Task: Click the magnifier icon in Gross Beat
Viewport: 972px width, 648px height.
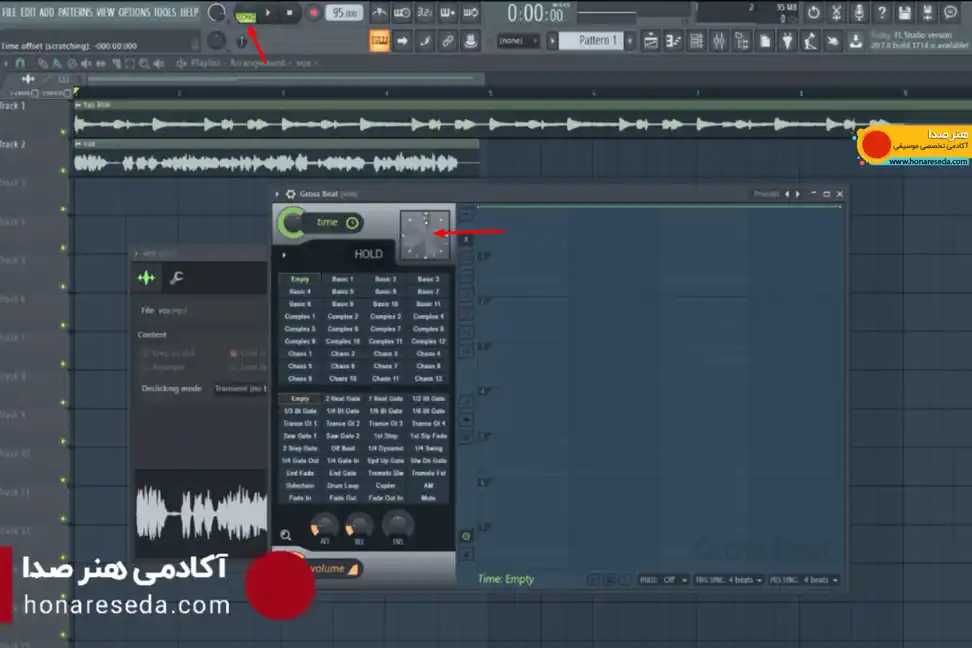Action: click(x=285, y=535)
